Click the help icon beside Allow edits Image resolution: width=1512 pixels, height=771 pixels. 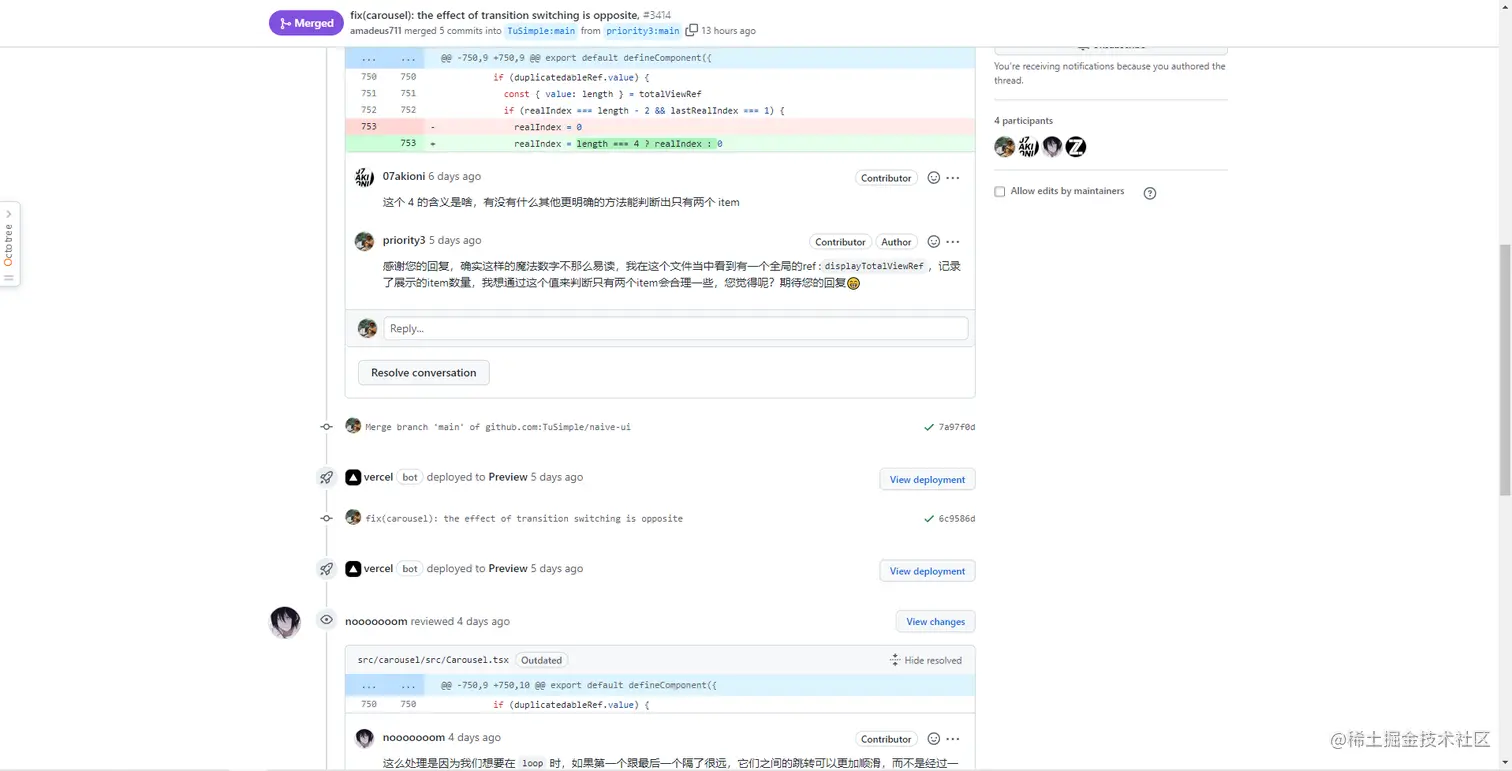click(1149, 193)
